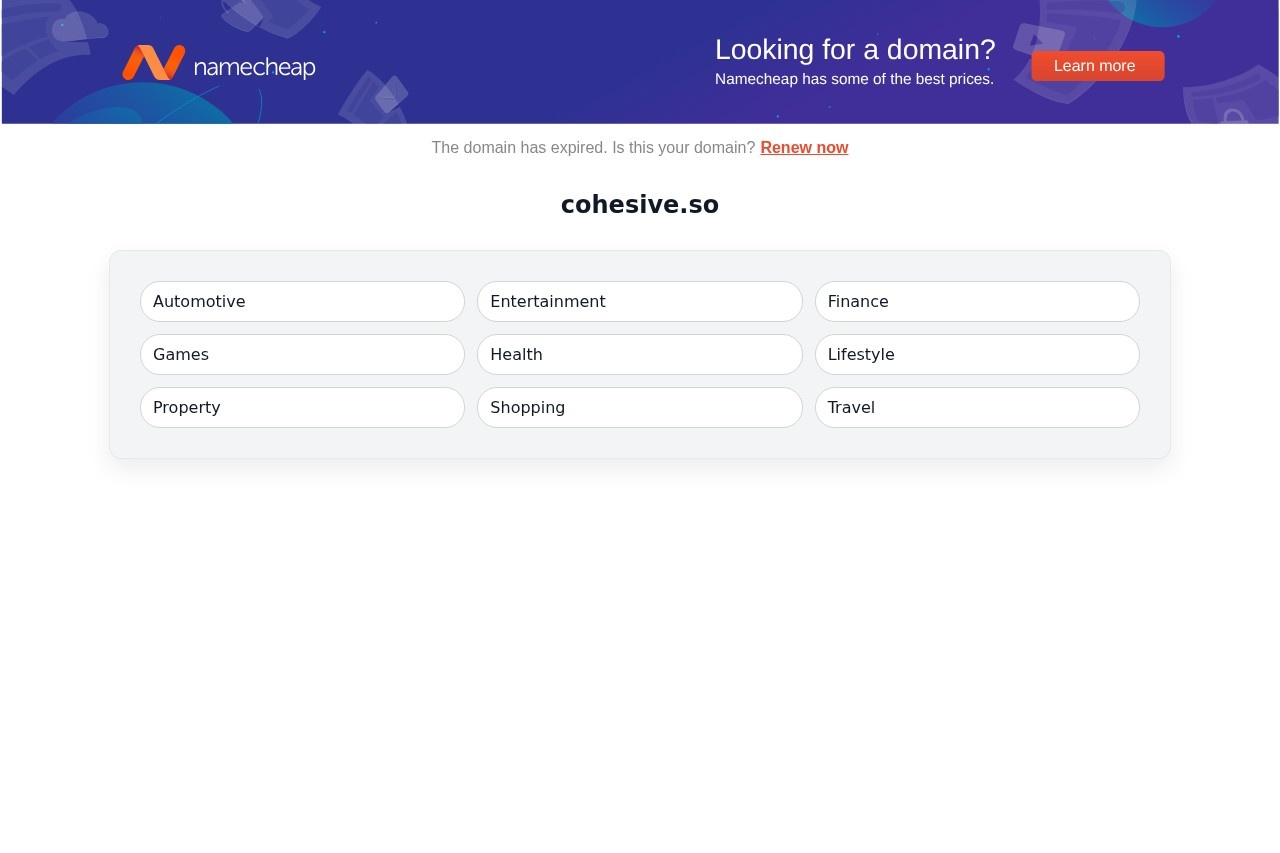Click the orange Namecheap N logo icon
The image size is (1280, 853).
pyautogui.click(x=153, y=63)
